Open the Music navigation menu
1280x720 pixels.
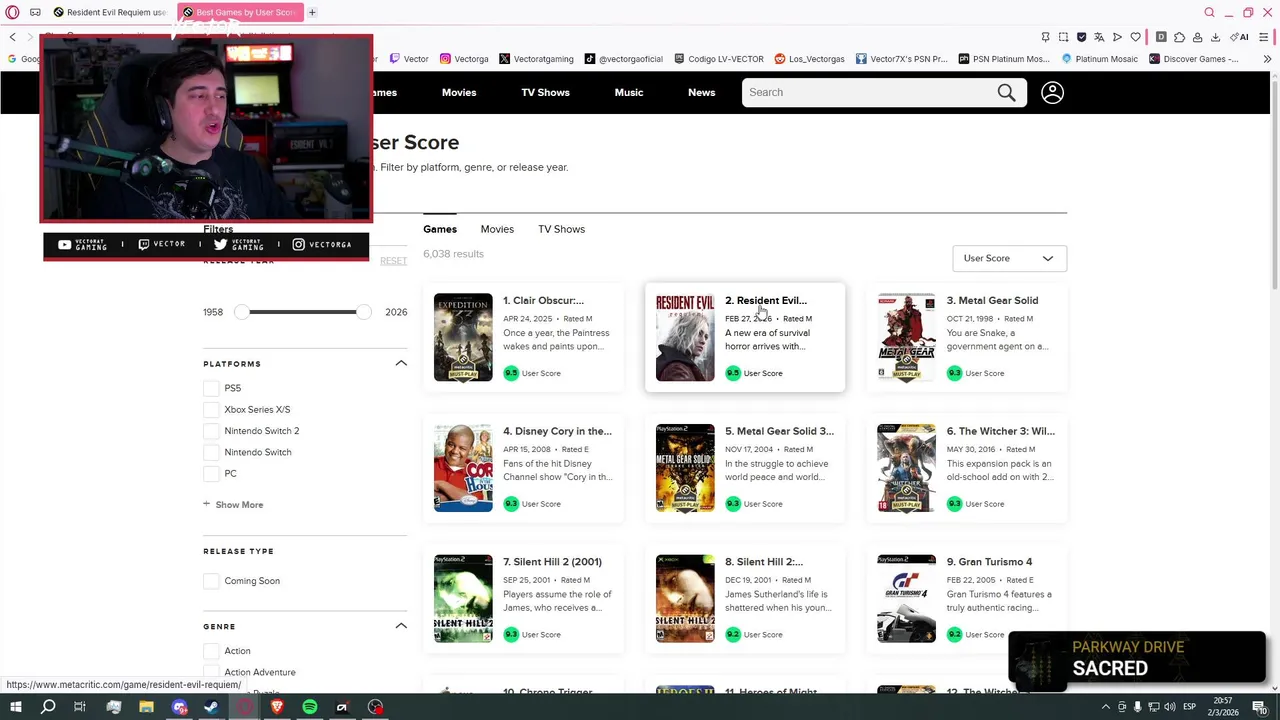(629, 92)
